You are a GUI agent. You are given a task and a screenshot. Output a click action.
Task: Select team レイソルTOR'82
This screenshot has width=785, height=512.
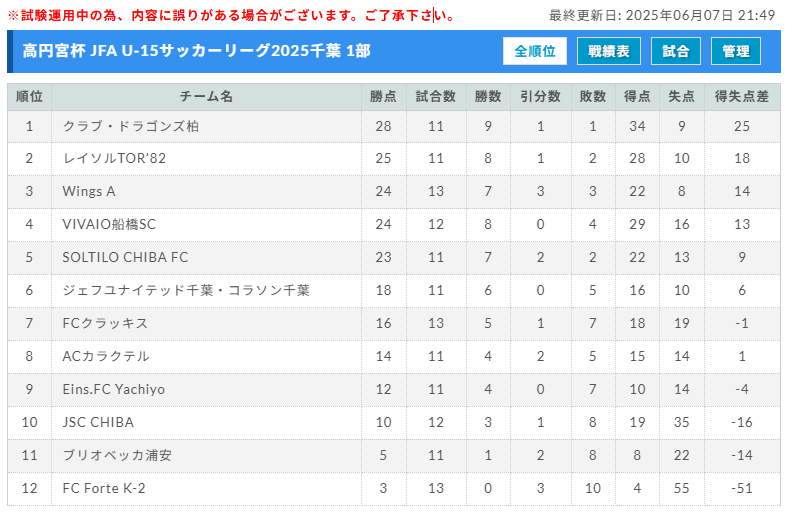[114, 159]
